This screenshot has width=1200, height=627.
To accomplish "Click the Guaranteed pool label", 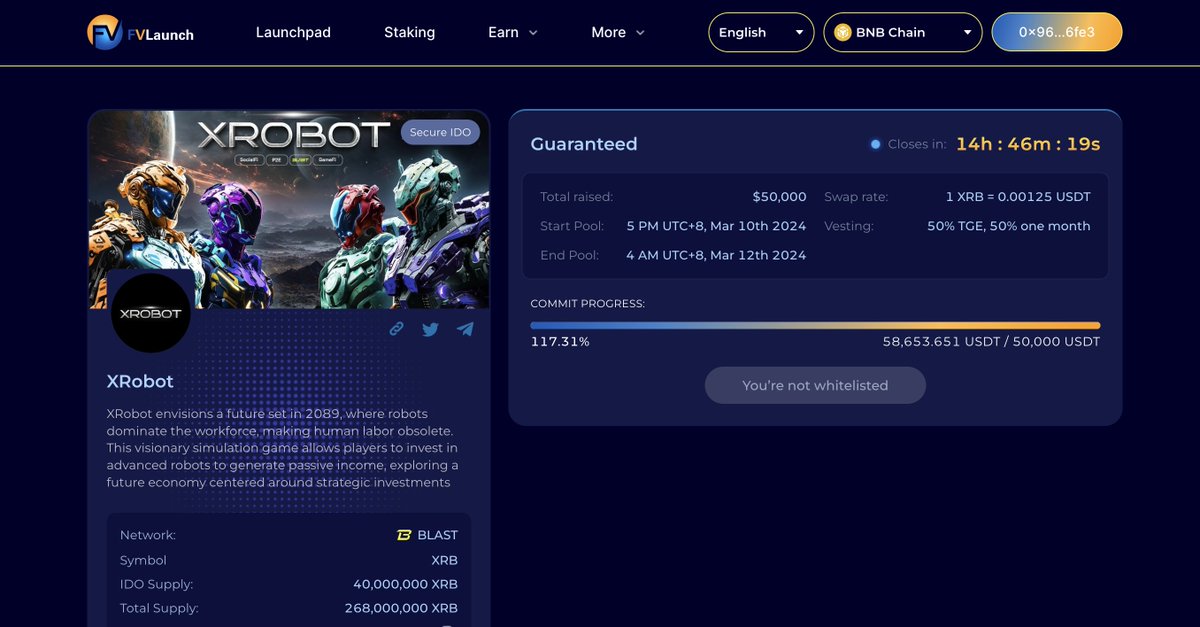I will click(584, 144).
